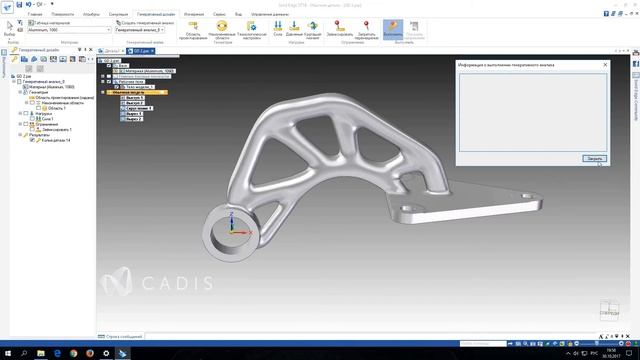Open the Главная ribbon tab
The height and width of the screenshot is (360, 640).
click(35, 14)
